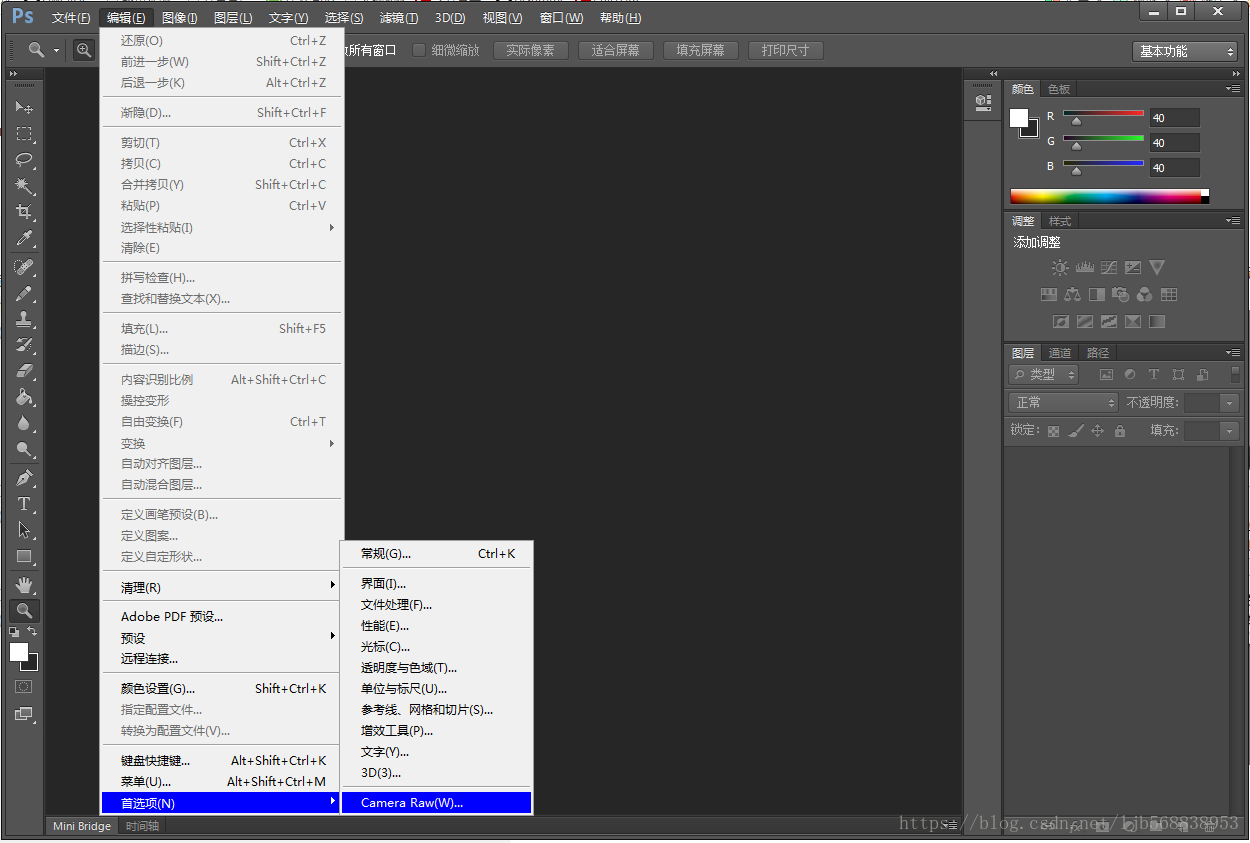Select the Lasso tool

24,160
